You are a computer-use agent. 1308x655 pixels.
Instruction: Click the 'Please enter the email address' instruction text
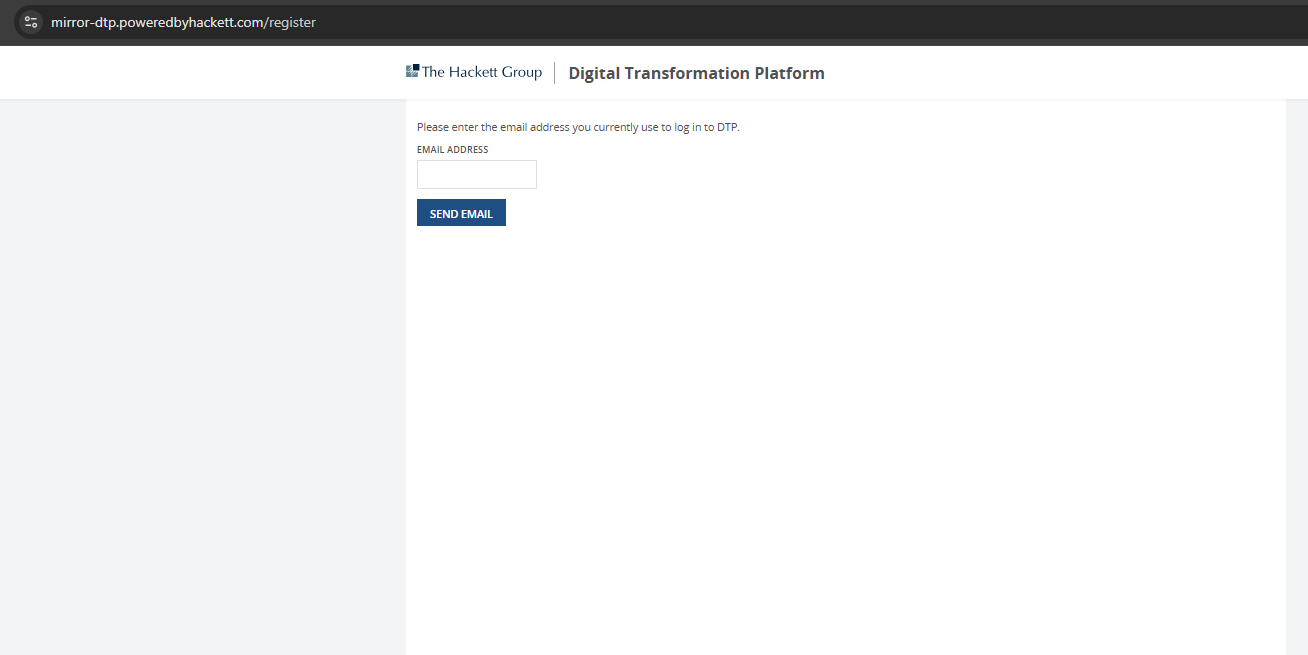[x=578, y=127]
